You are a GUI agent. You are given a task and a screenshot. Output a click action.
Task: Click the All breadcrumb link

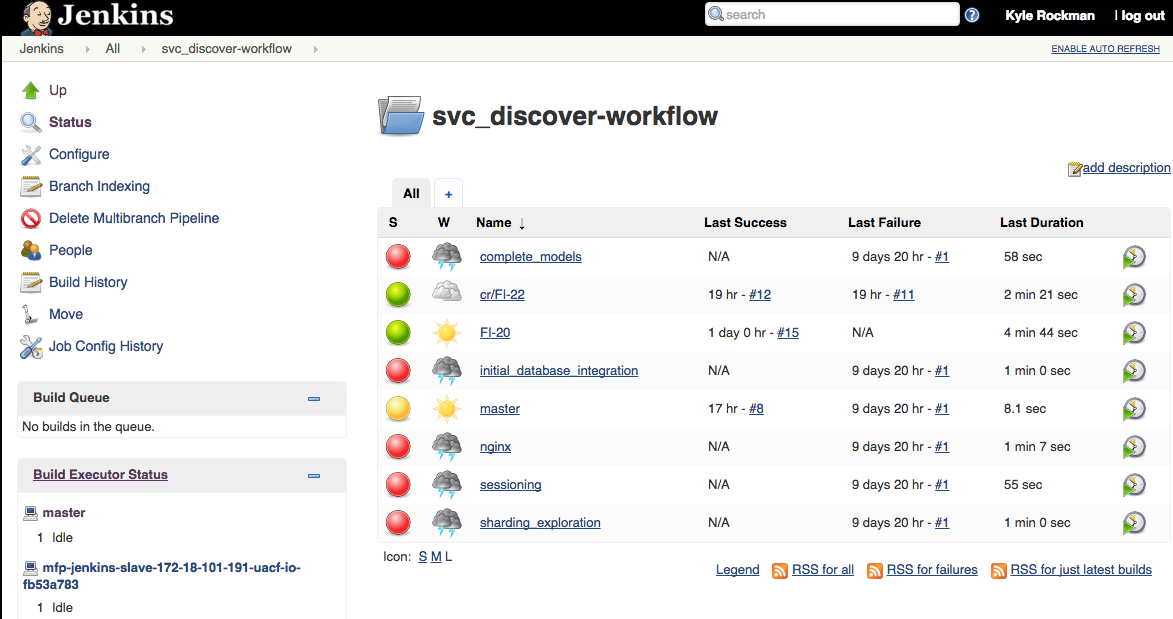coord(113,49)
